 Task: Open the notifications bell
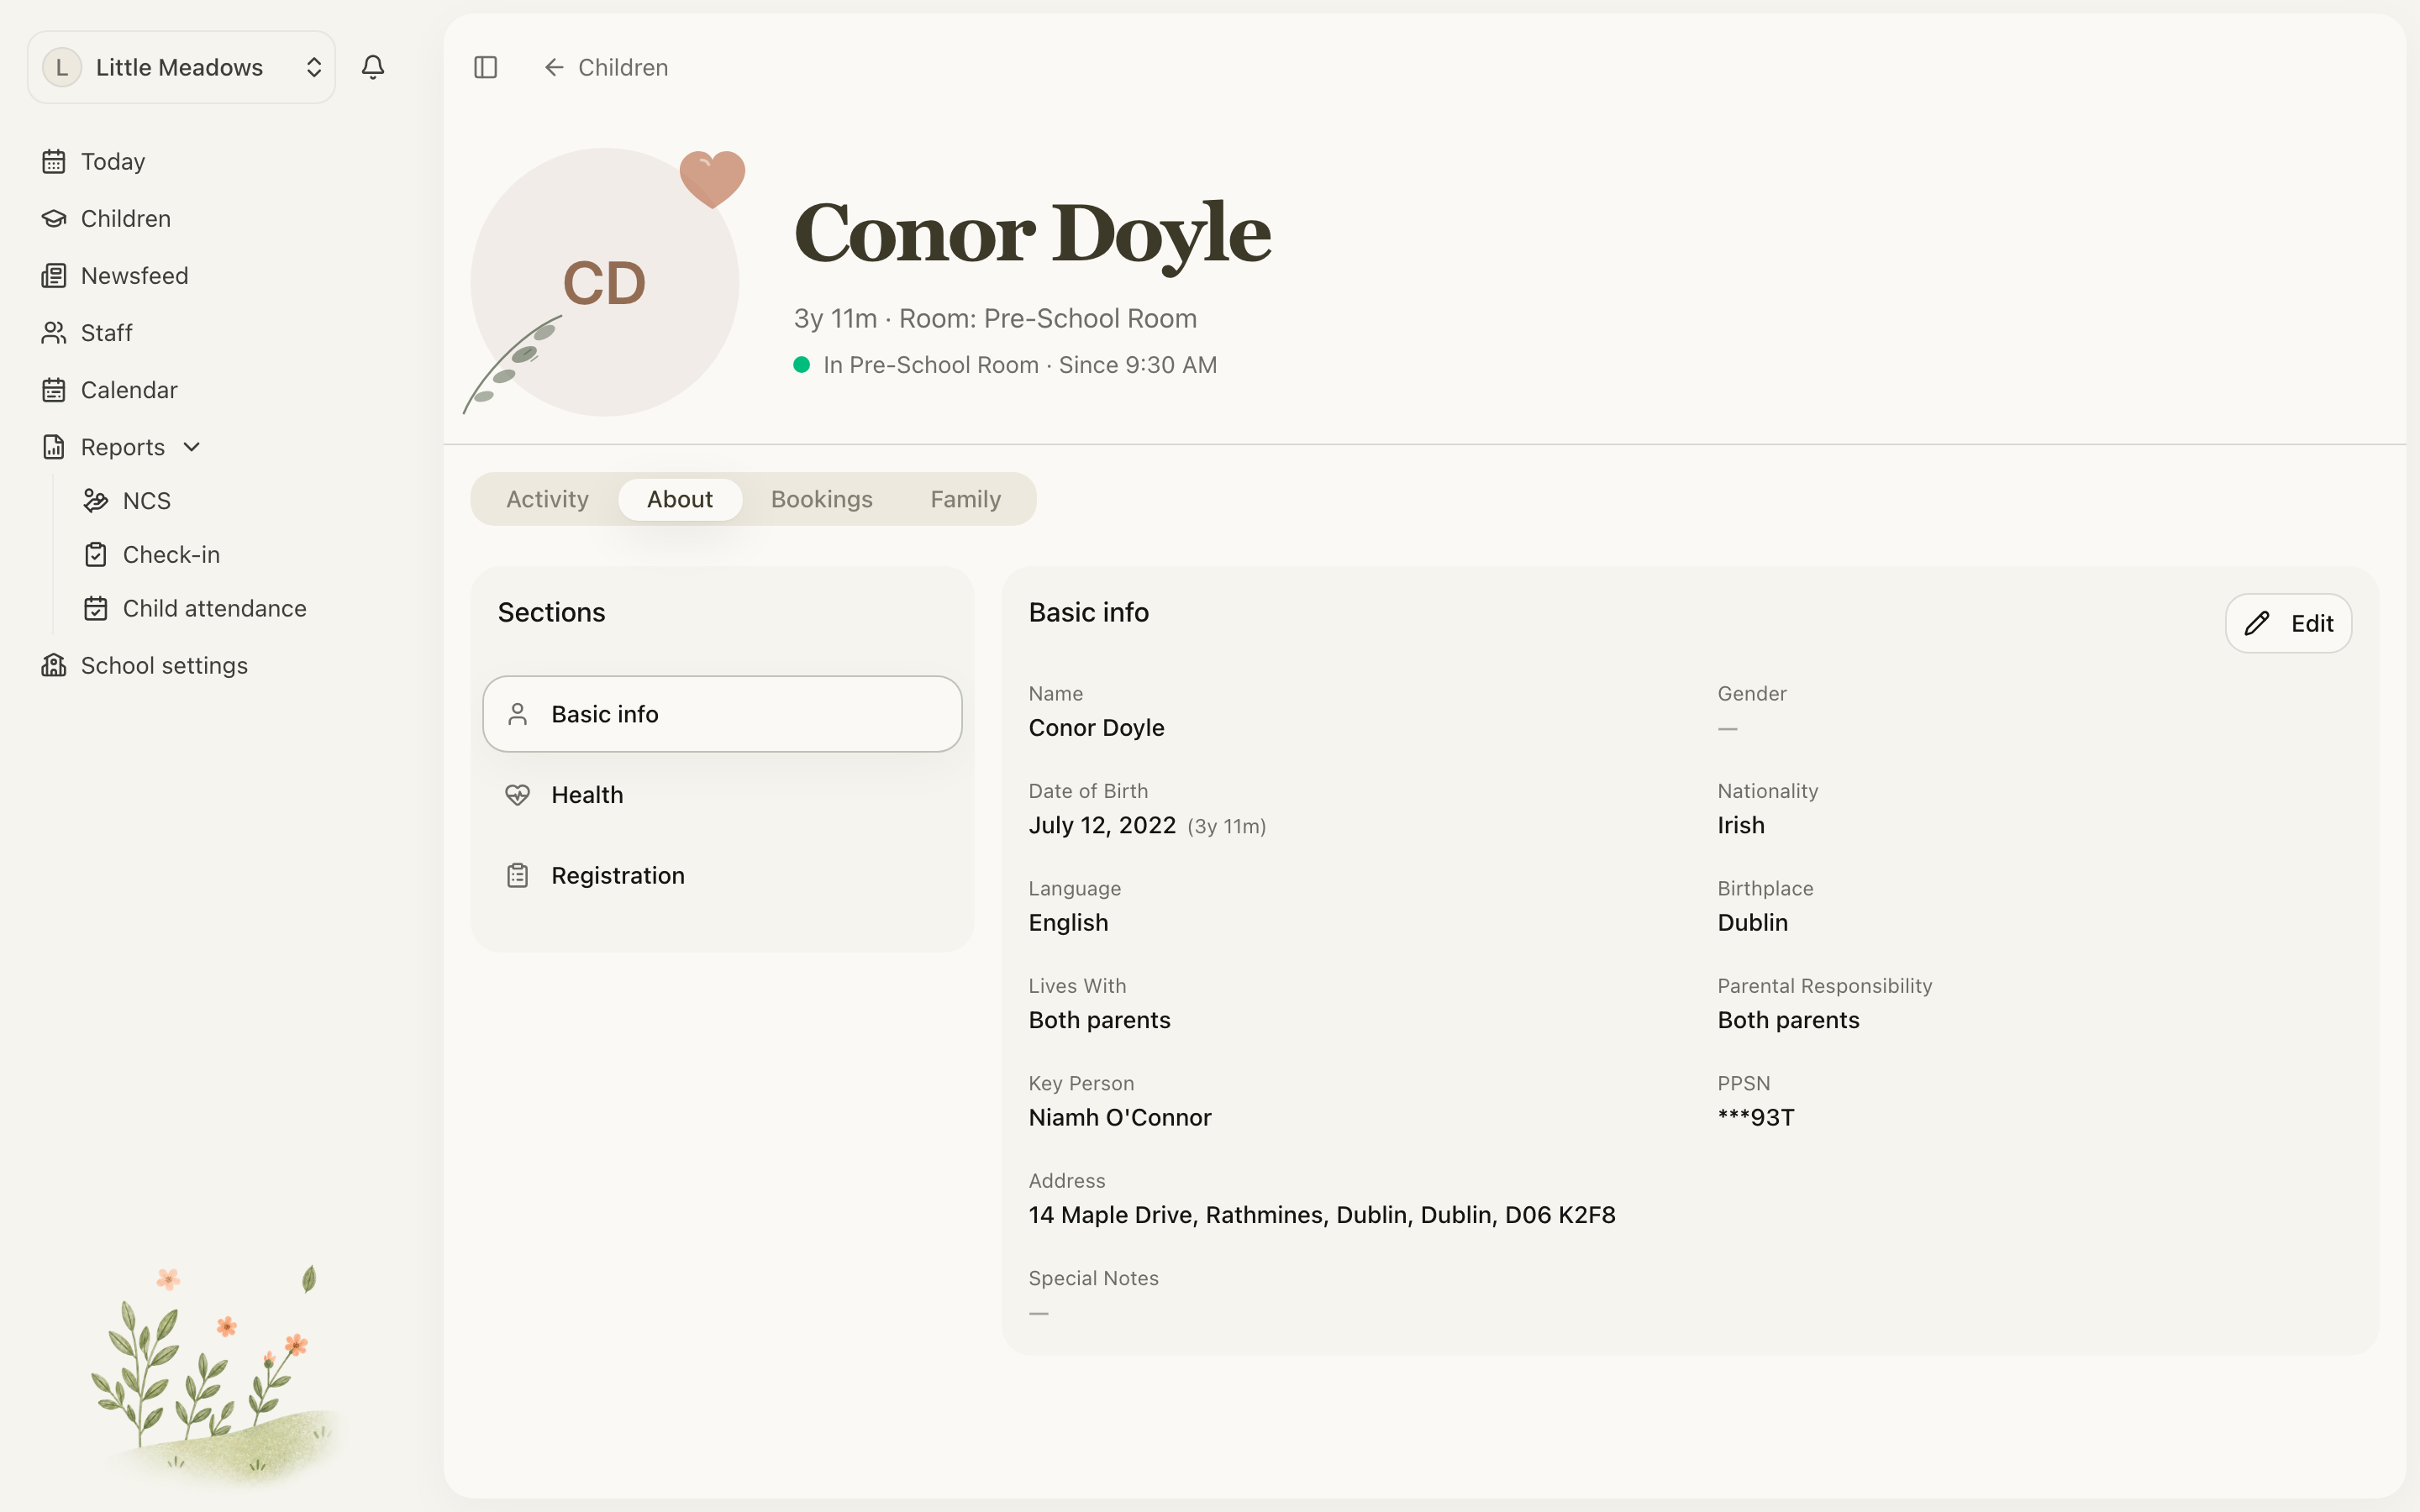(x=373, y=67)
